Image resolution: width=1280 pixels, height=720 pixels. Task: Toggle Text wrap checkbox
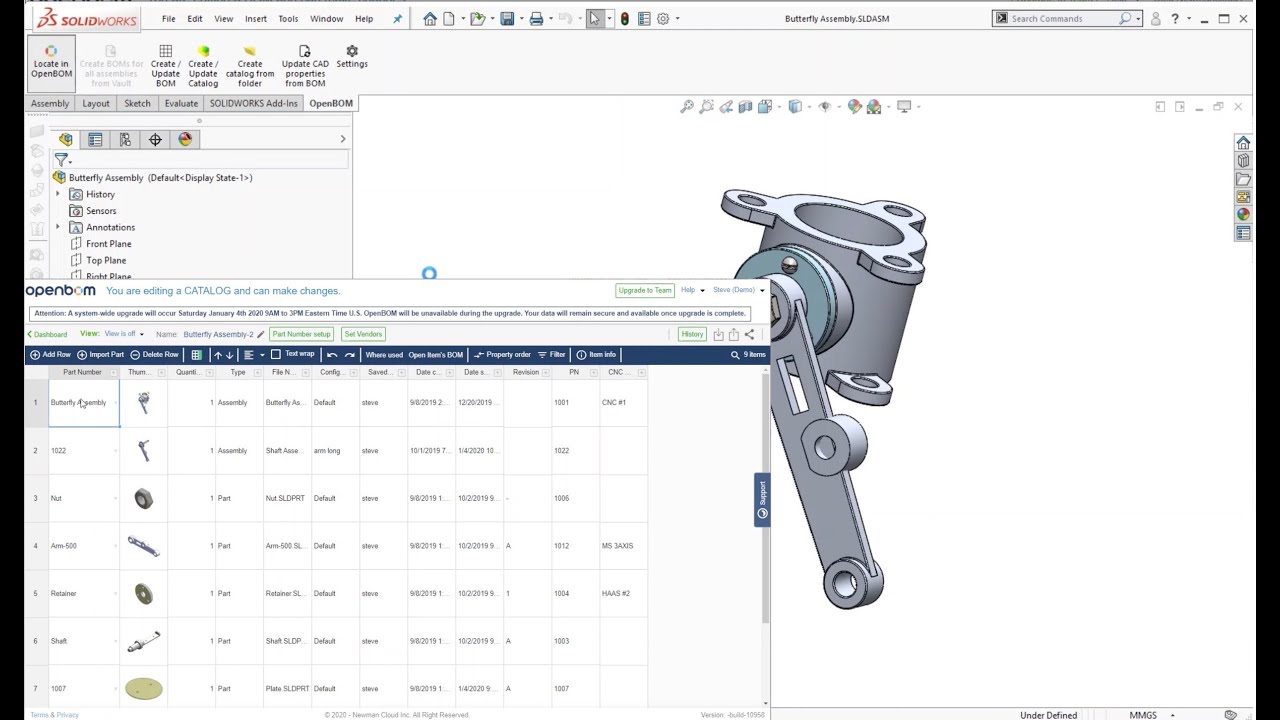276,354
